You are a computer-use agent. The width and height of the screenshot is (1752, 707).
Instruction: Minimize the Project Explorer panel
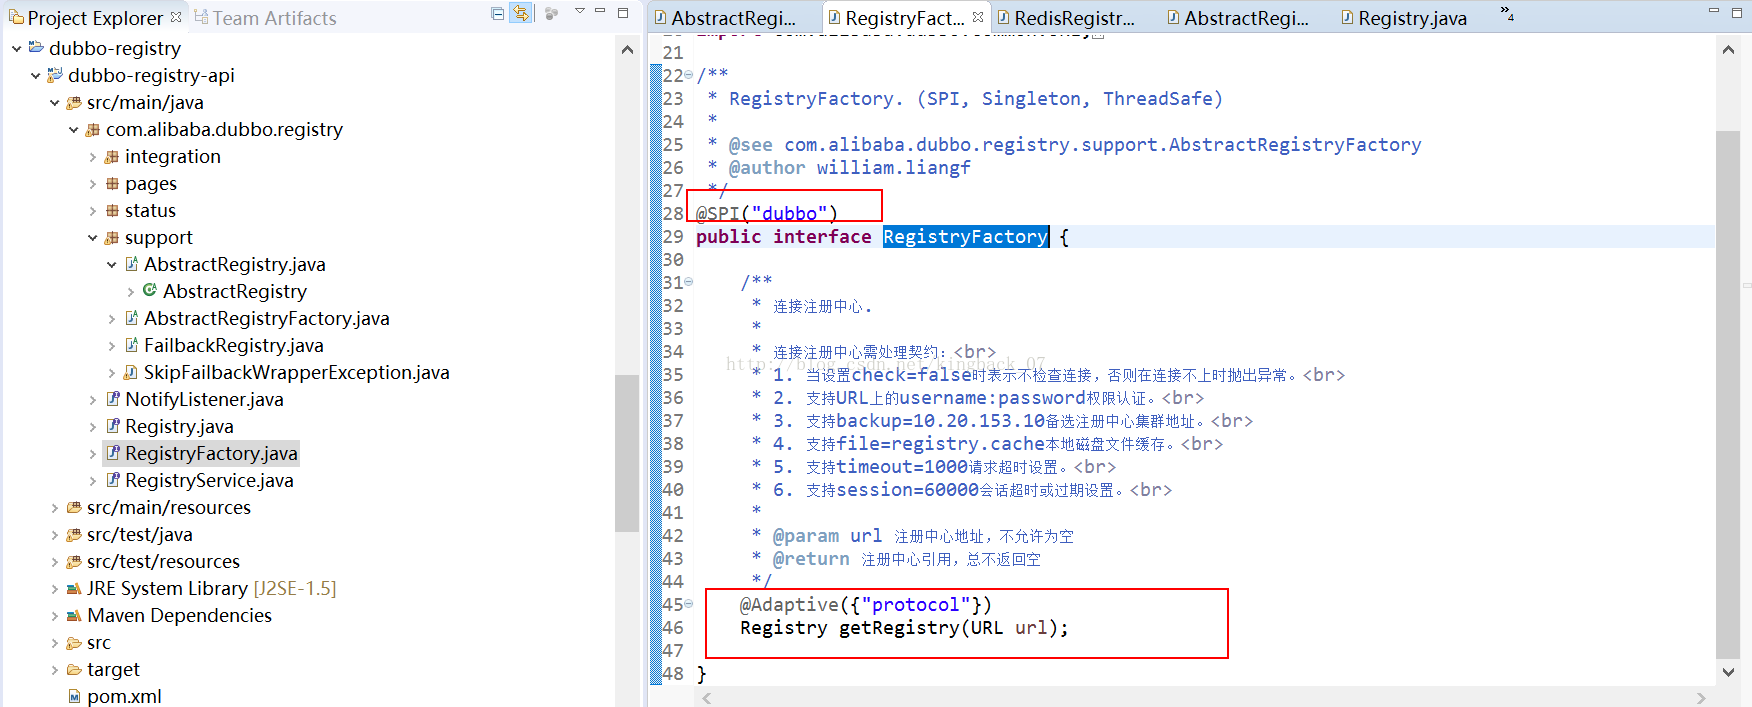(600, 11)
